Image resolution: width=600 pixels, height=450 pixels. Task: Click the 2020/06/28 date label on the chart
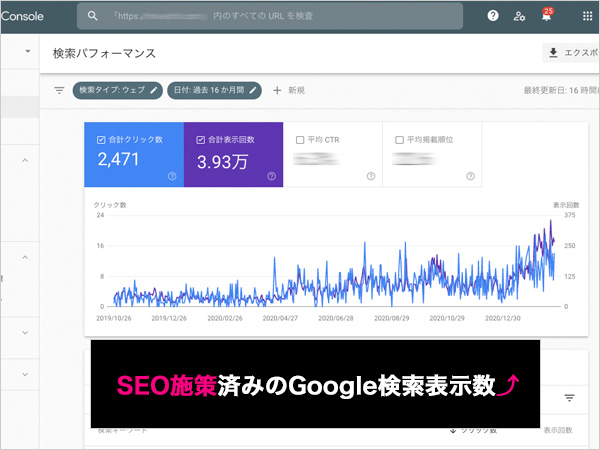pos(336,318)
